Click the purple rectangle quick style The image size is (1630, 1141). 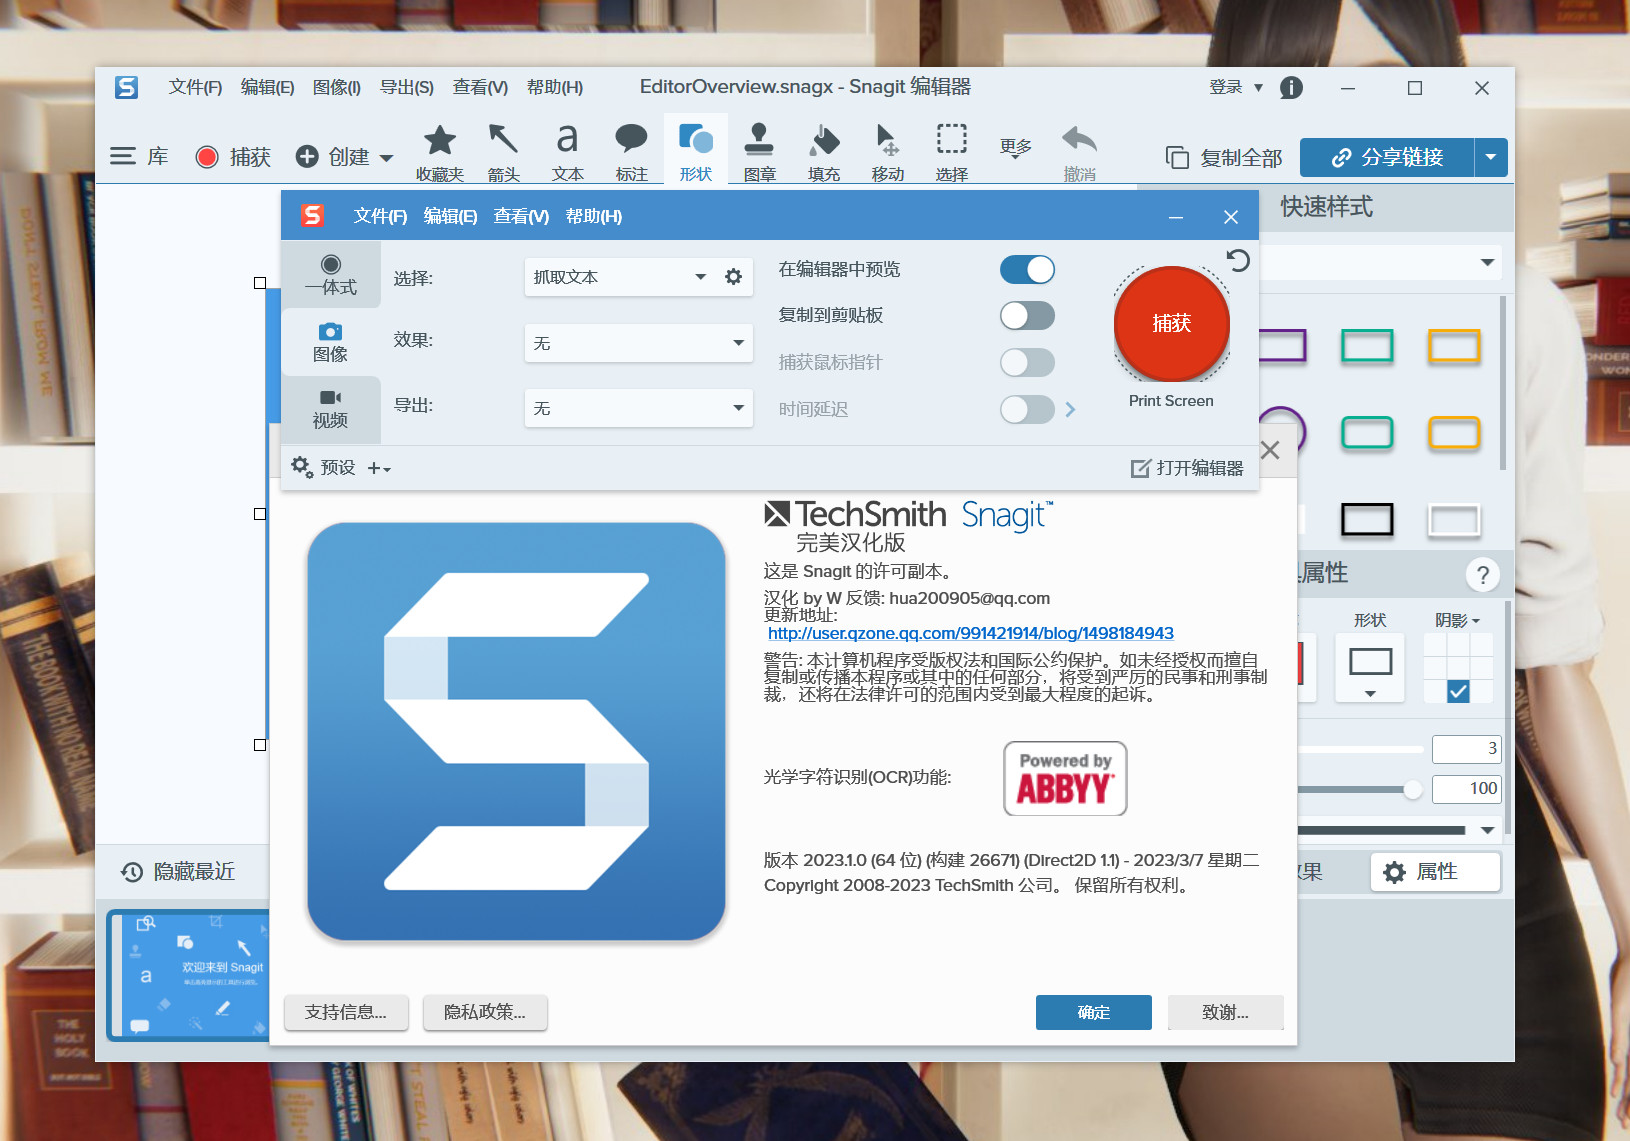point(1282,346)
